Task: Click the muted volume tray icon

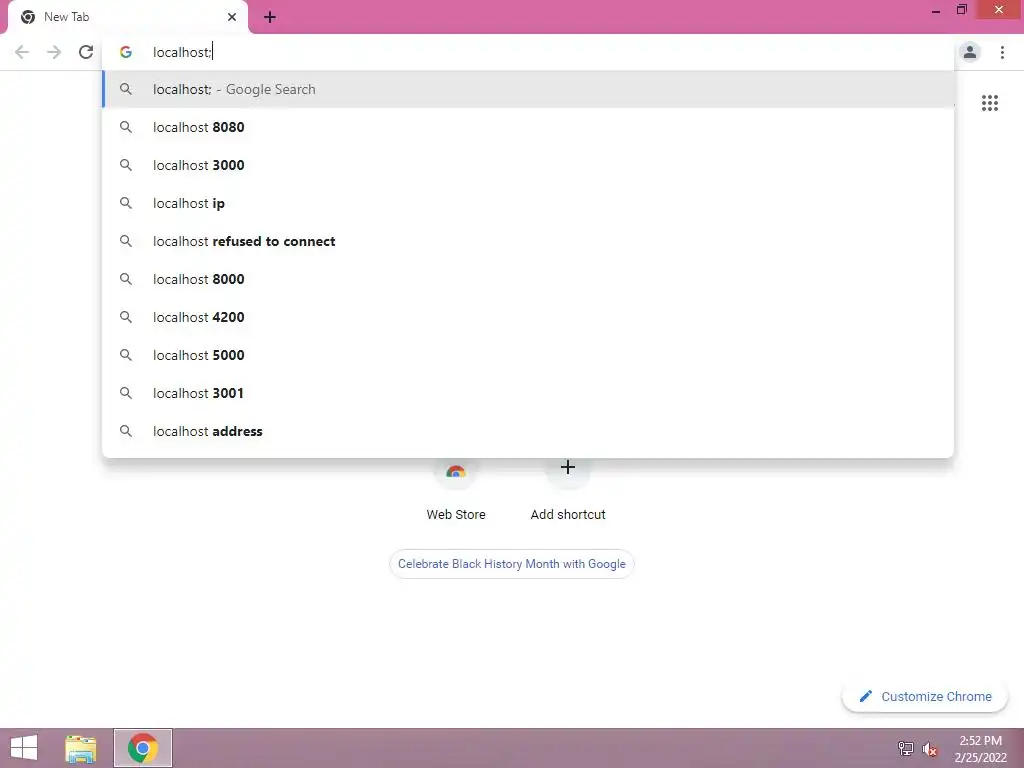Action: pyautogui.click(x=929, y=749)
